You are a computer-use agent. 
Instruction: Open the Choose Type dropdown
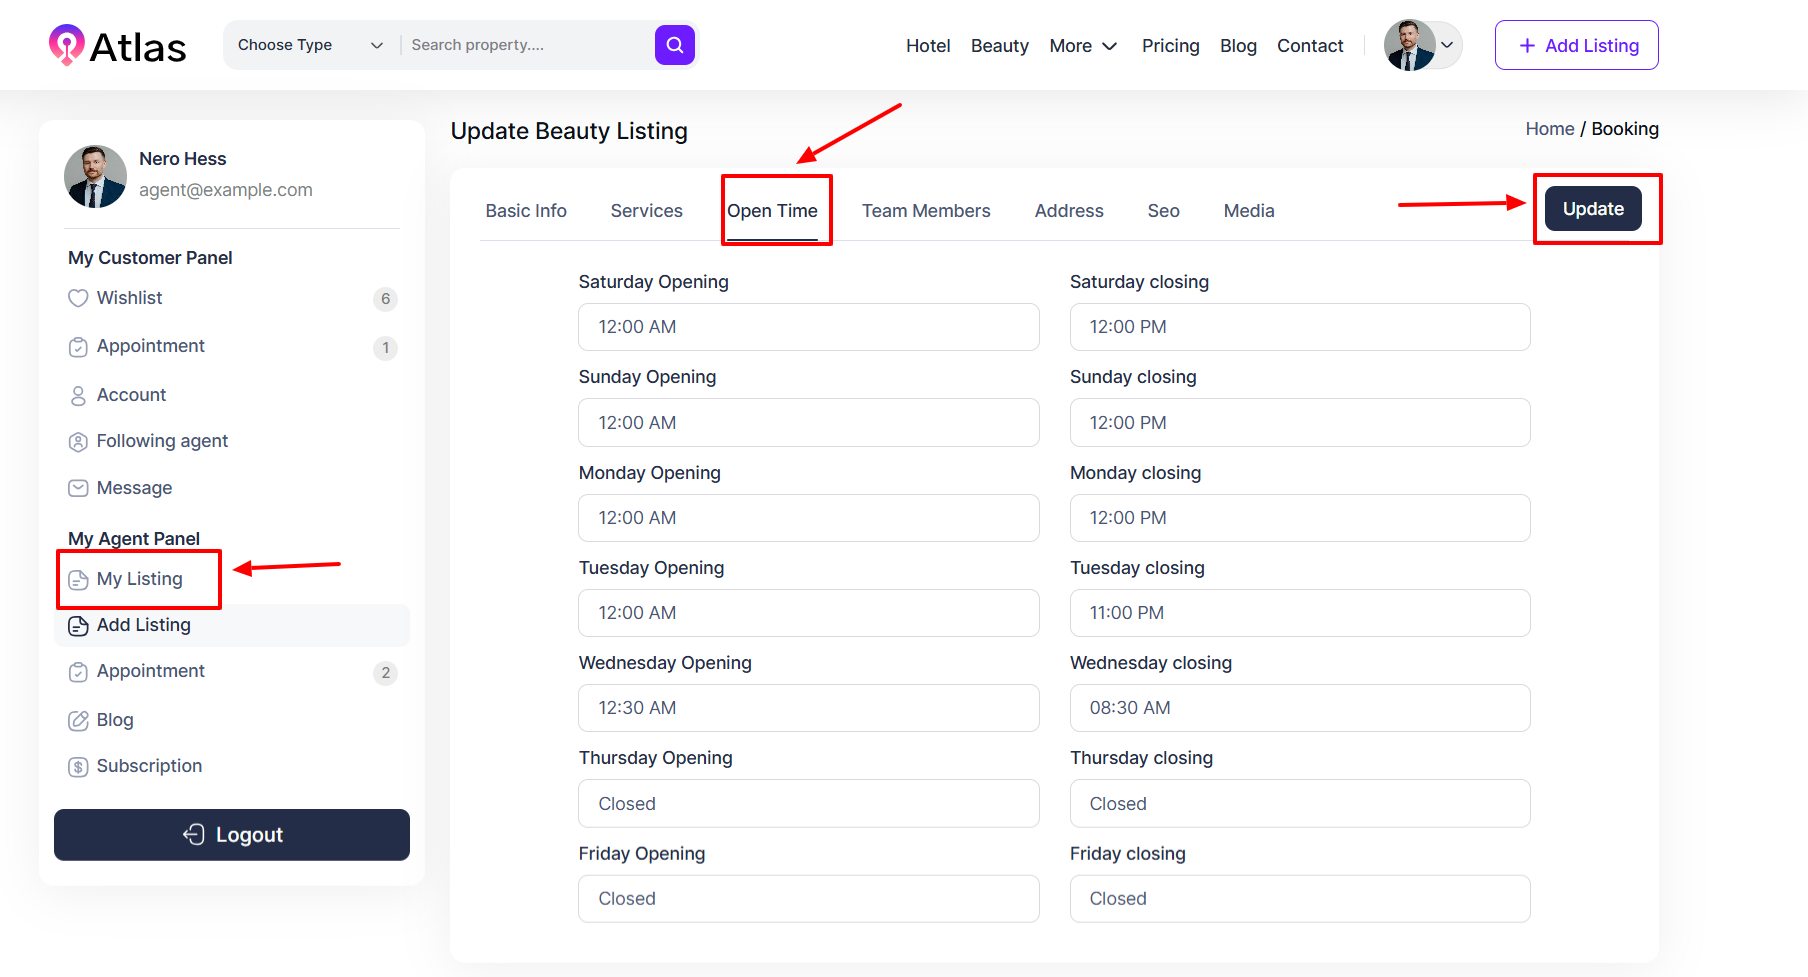click(310, 45)
